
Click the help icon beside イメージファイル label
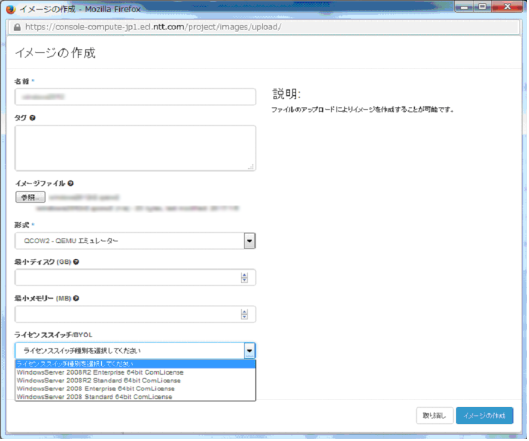click(71, 183)
